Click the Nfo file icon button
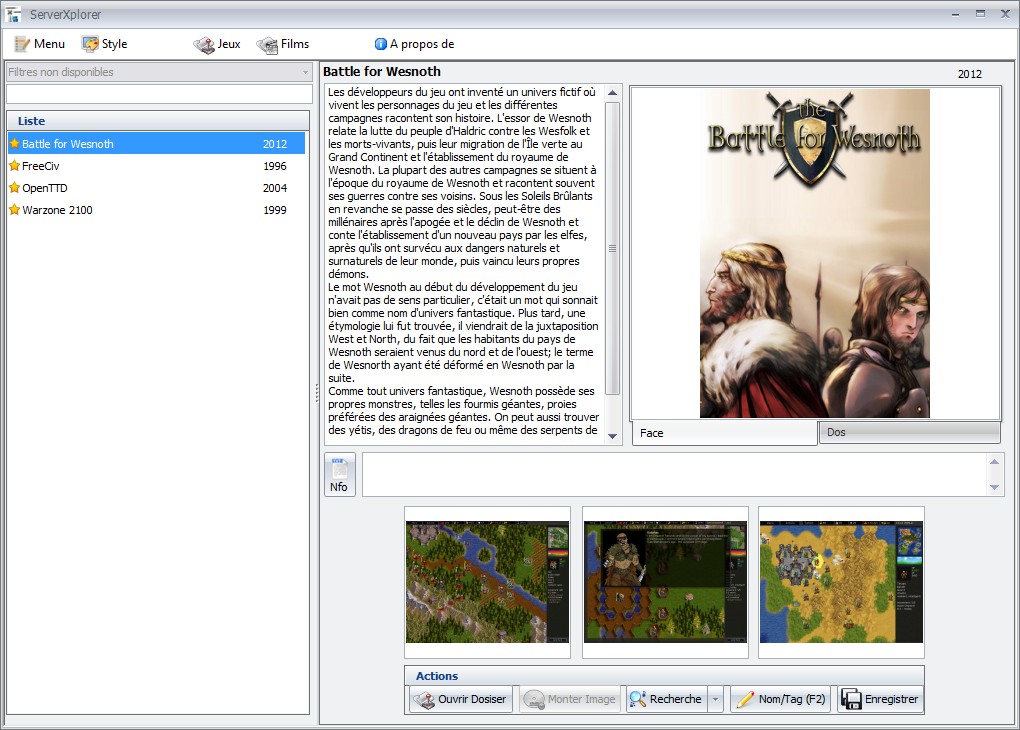The width and height of the screenshot is (1020, 730). click(x=340, y=475)
